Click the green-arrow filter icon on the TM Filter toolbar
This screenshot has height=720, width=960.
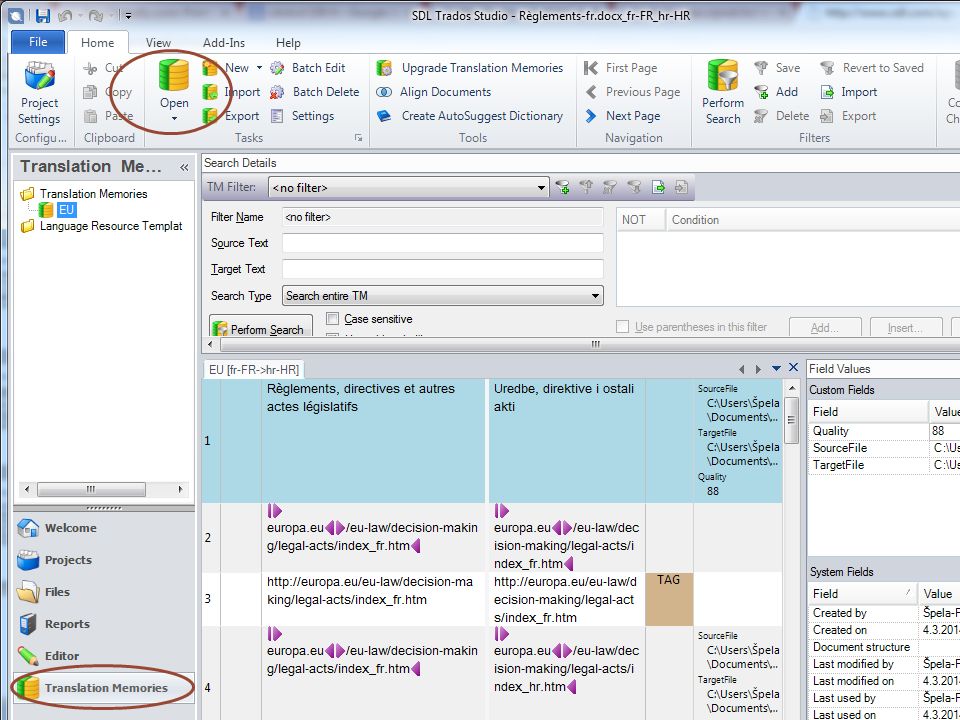658,187
